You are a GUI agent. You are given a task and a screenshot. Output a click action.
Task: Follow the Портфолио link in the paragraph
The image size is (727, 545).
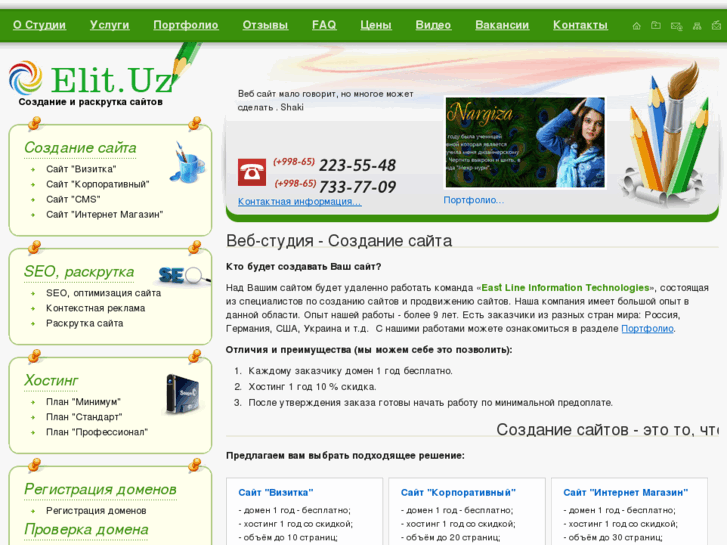point(647,328)
